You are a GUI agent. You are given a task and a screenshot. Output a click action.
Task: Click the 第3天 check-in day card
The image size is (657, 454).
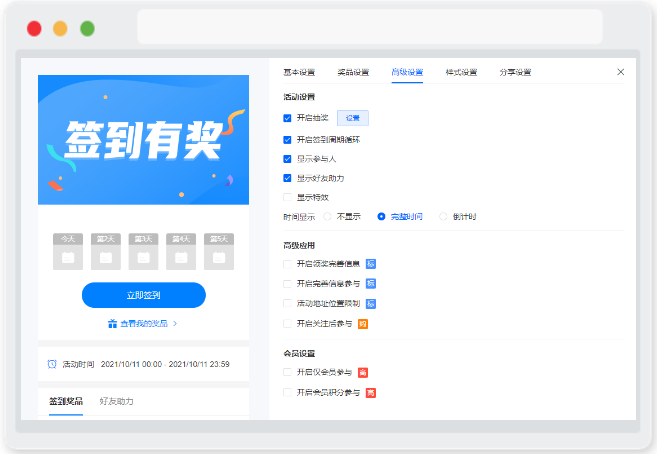click(x=143, y=252)
